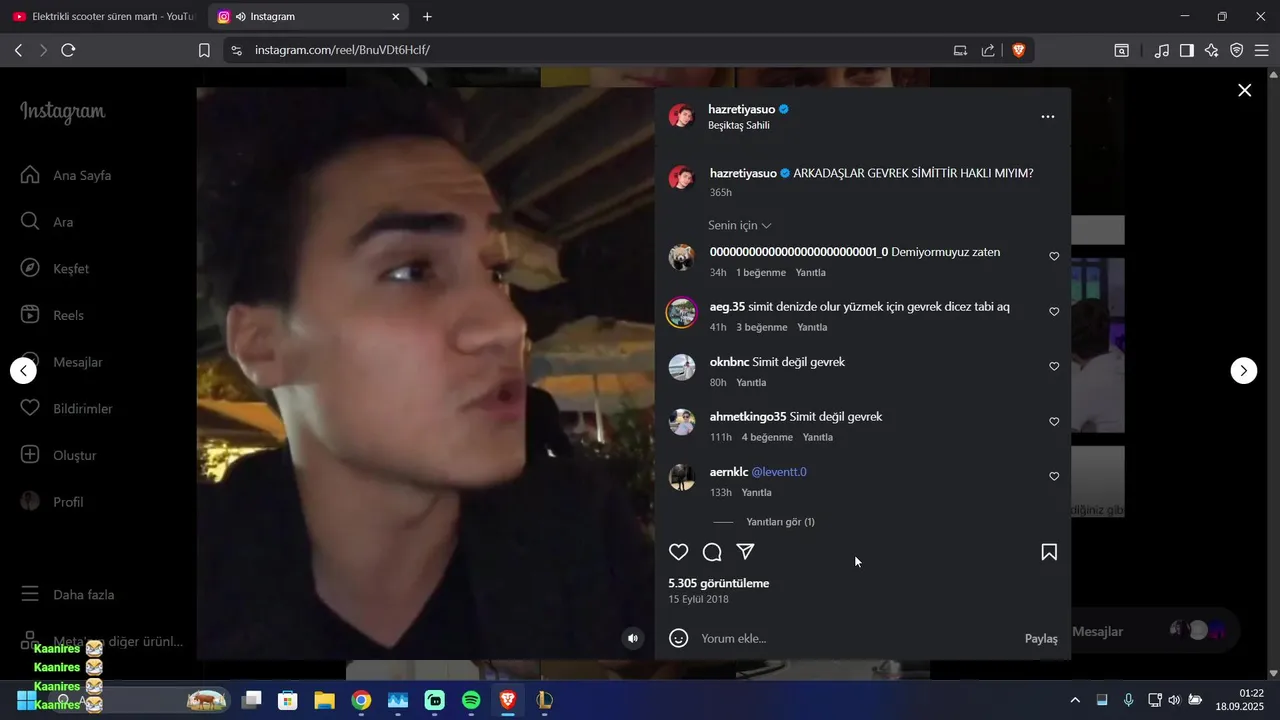Share the reel via paper plane icon
Viewport: 1280px width, 720px height.
(745, 552)
